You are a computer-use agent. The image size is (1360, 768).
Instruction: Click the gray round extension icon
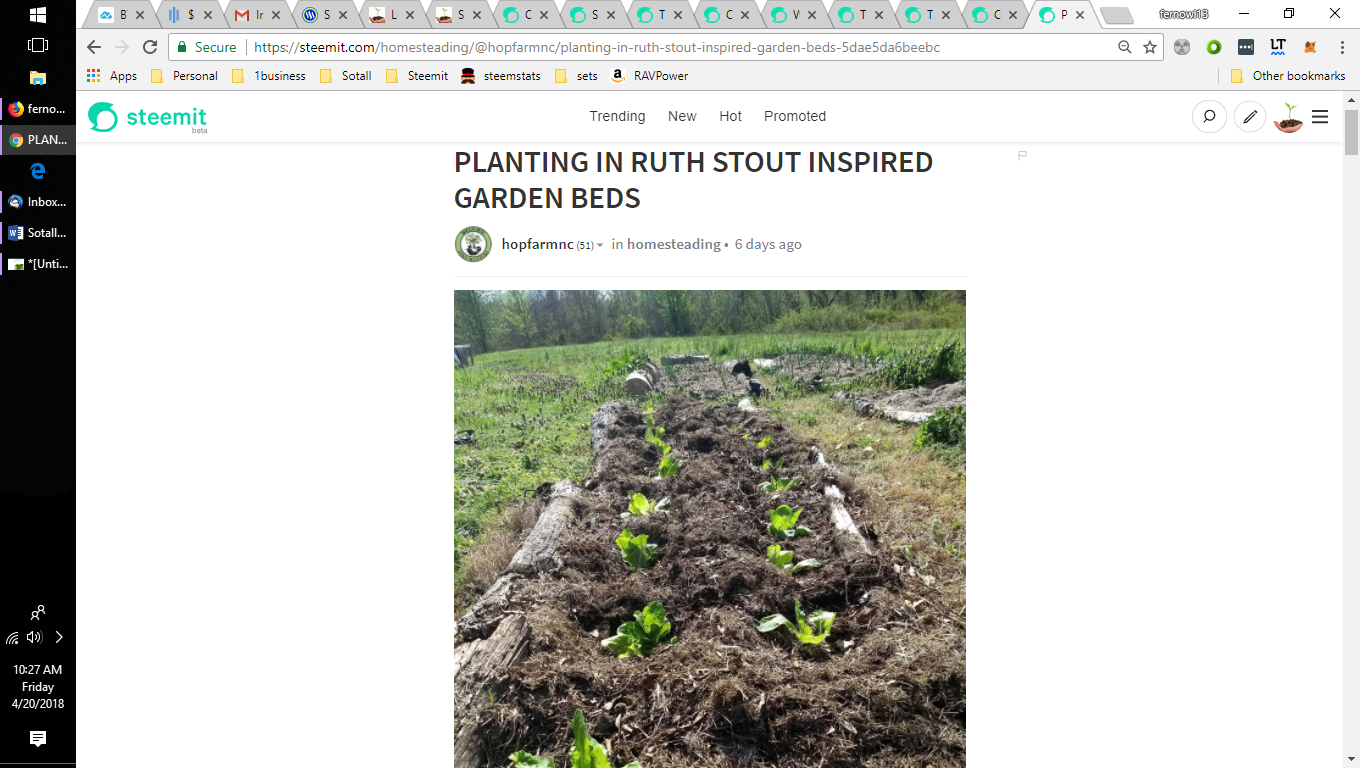(x=1182, y=47)
